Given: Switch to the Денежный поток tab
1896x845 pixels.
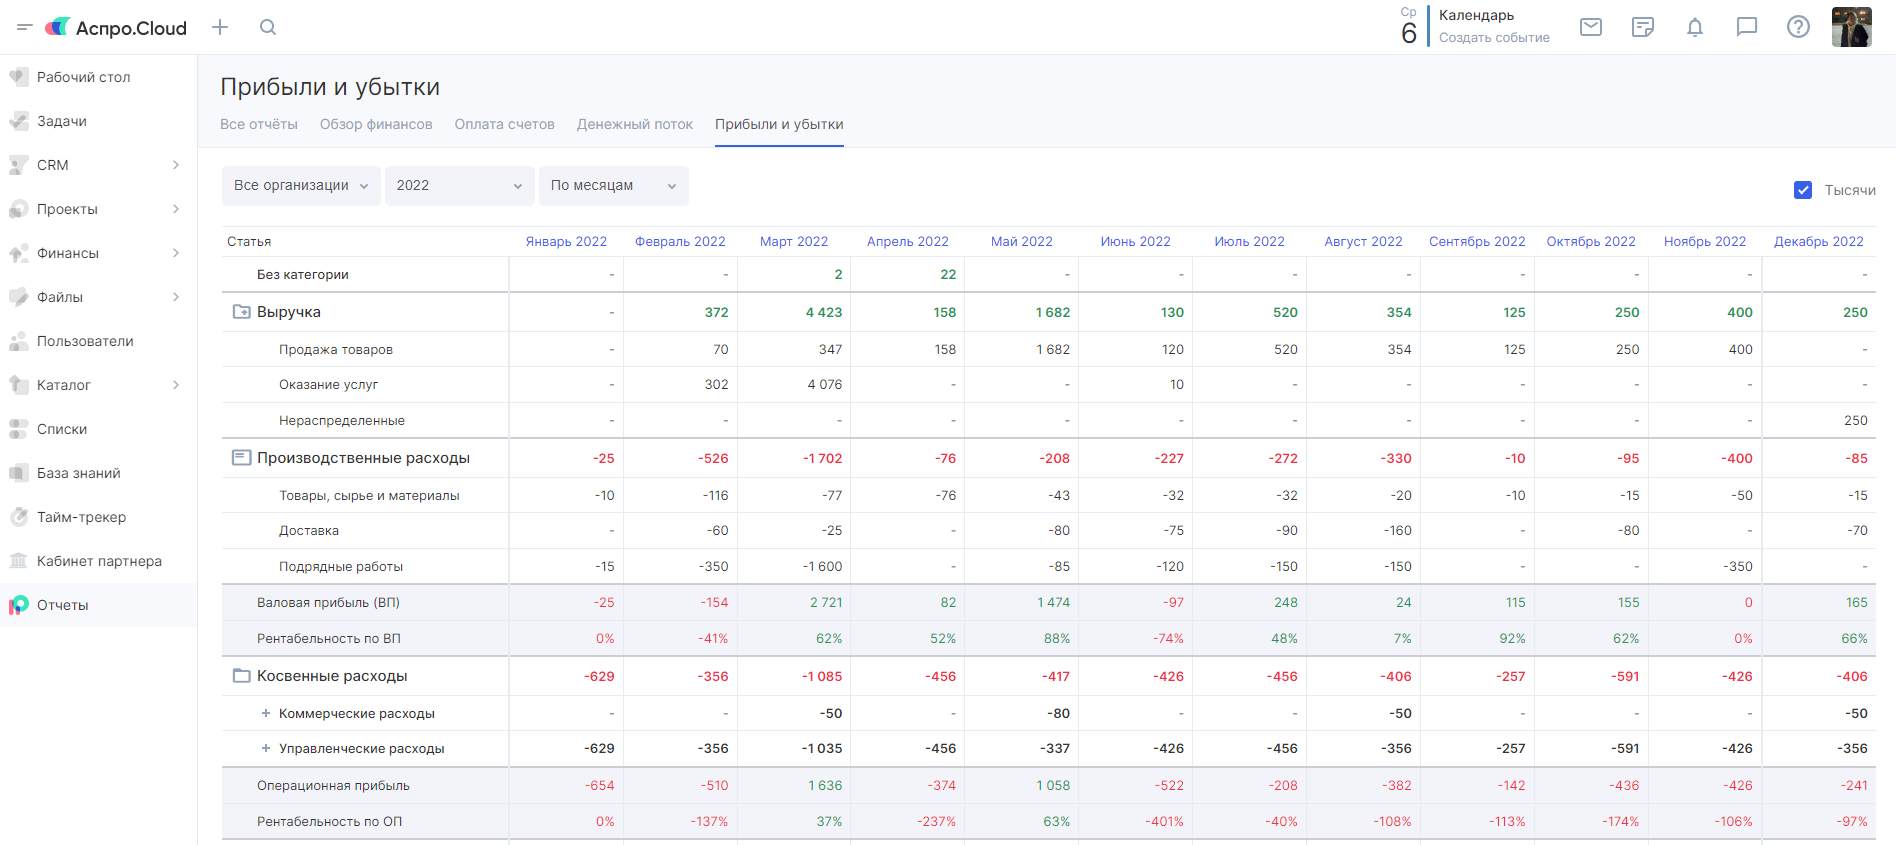Looking at the screenshot, I should coord(634,124).
